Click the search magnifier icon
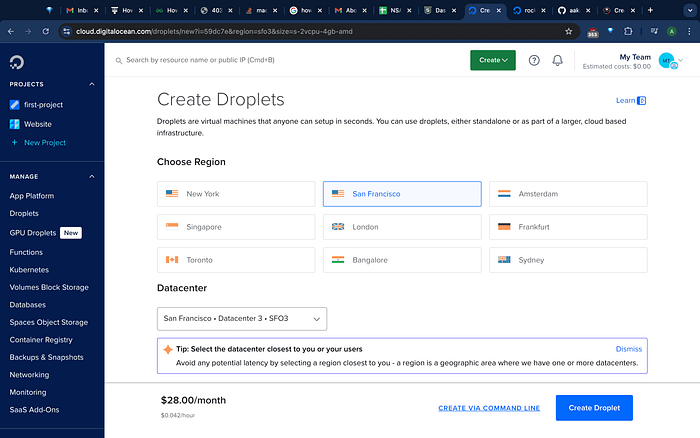This screenshot has height=438, width=700. pos(119,60)
